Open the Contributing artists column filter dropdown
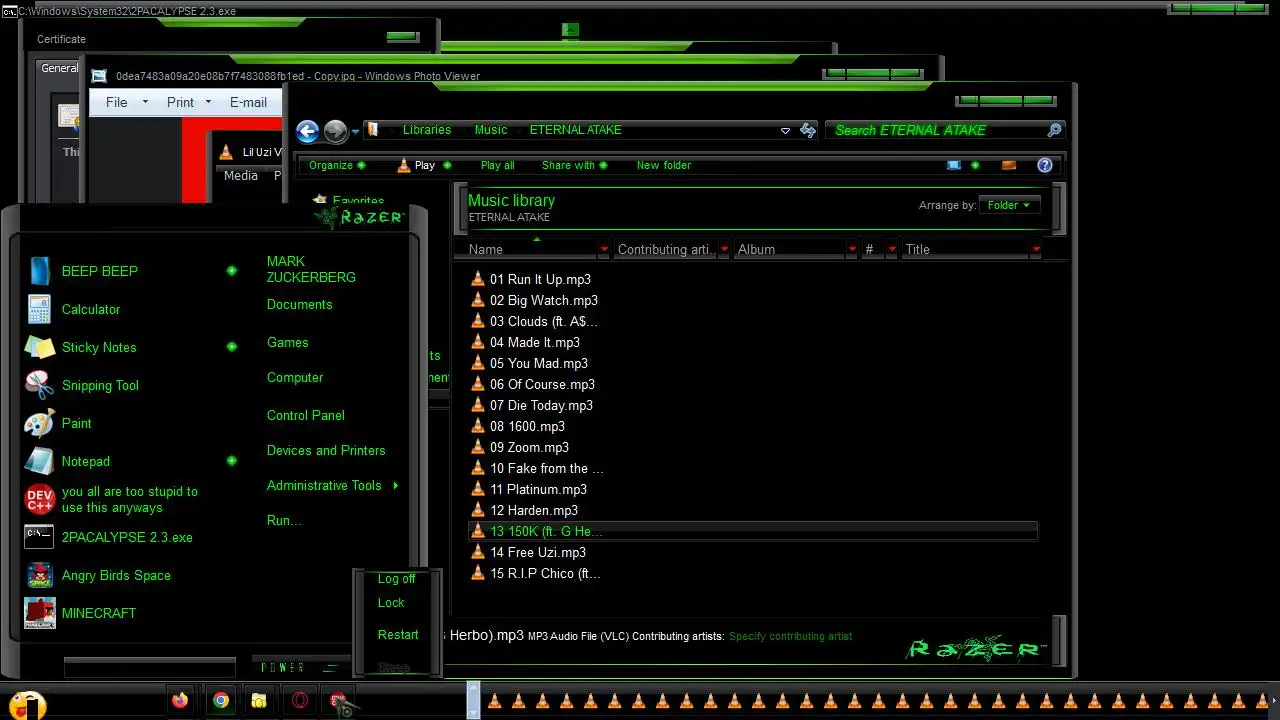 tap(724, 250)
